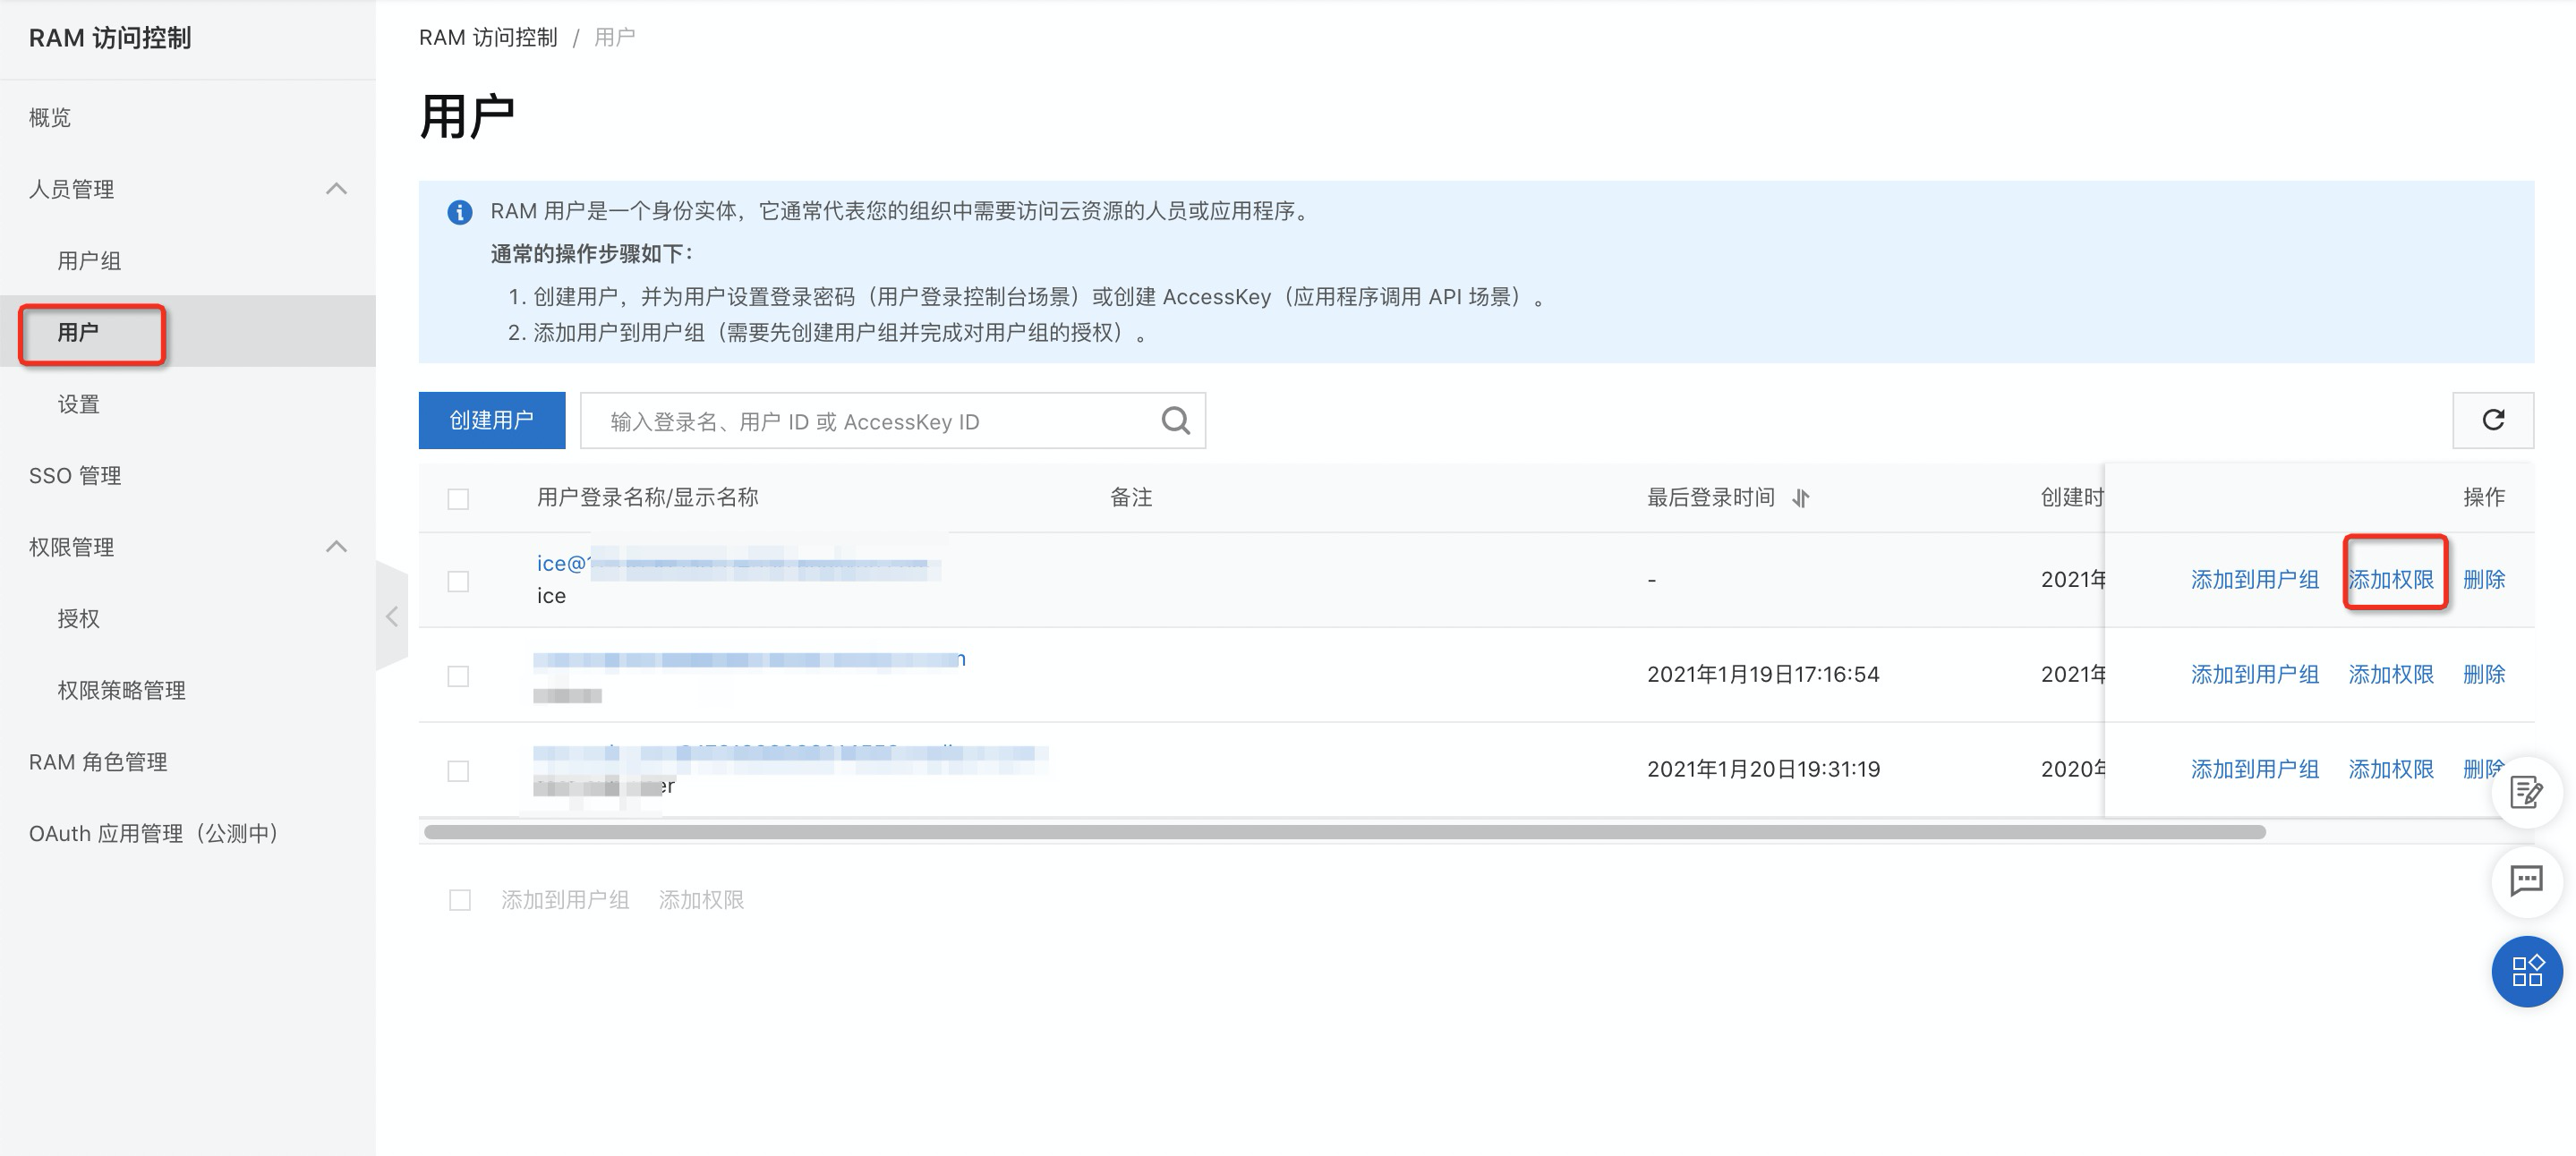Image resolution: width=2576 pixels, height=1156 pixels.
Task: Click bottom batch 添加权限 link
Action: click(x=701, y=900)
